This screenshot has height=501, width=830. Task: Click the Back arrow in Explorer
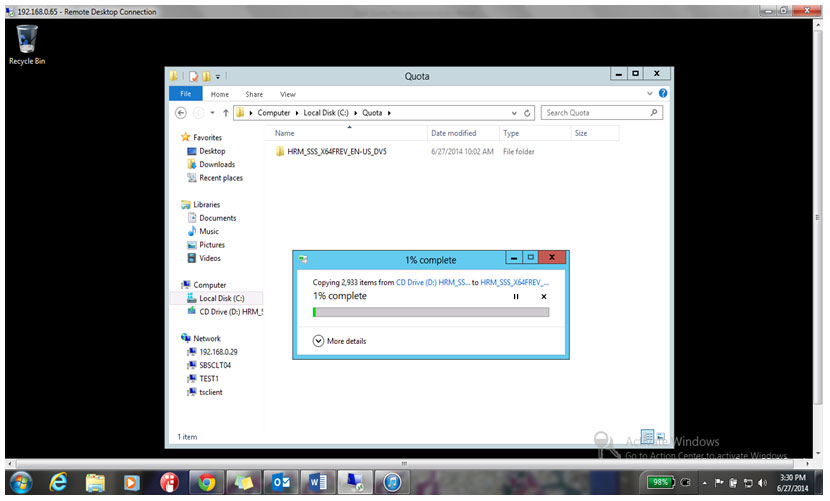pyautogui.click(x=181, y=113)
